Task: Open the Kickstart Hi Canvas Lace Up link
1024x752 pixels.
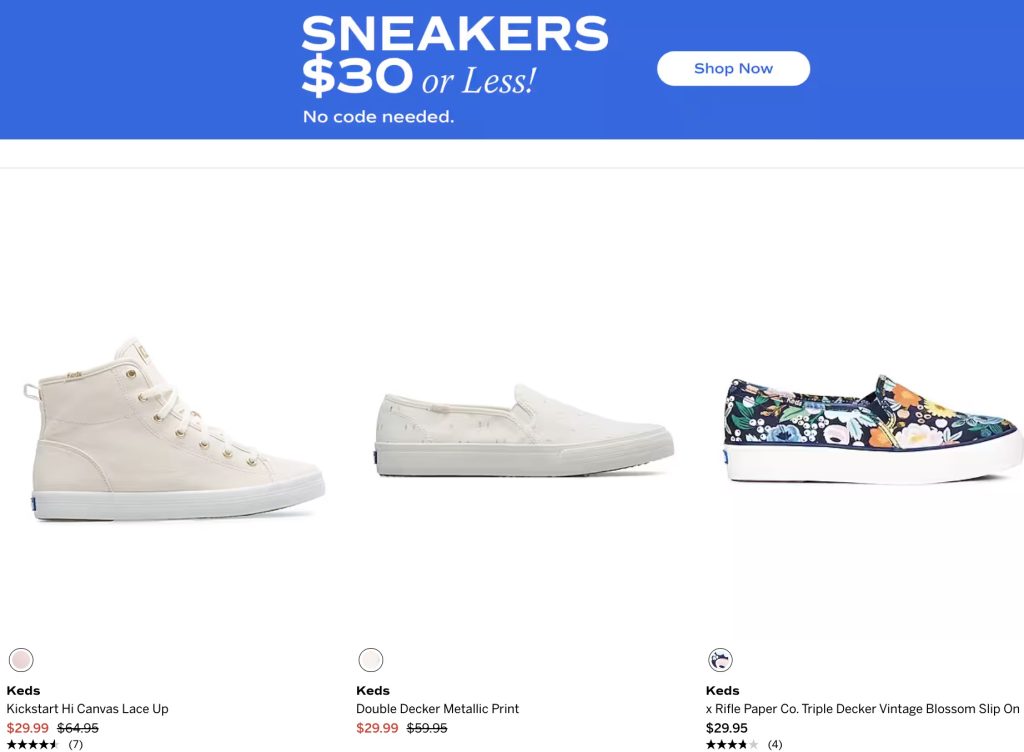Action: pyautogui.click(x=88, y=709)
